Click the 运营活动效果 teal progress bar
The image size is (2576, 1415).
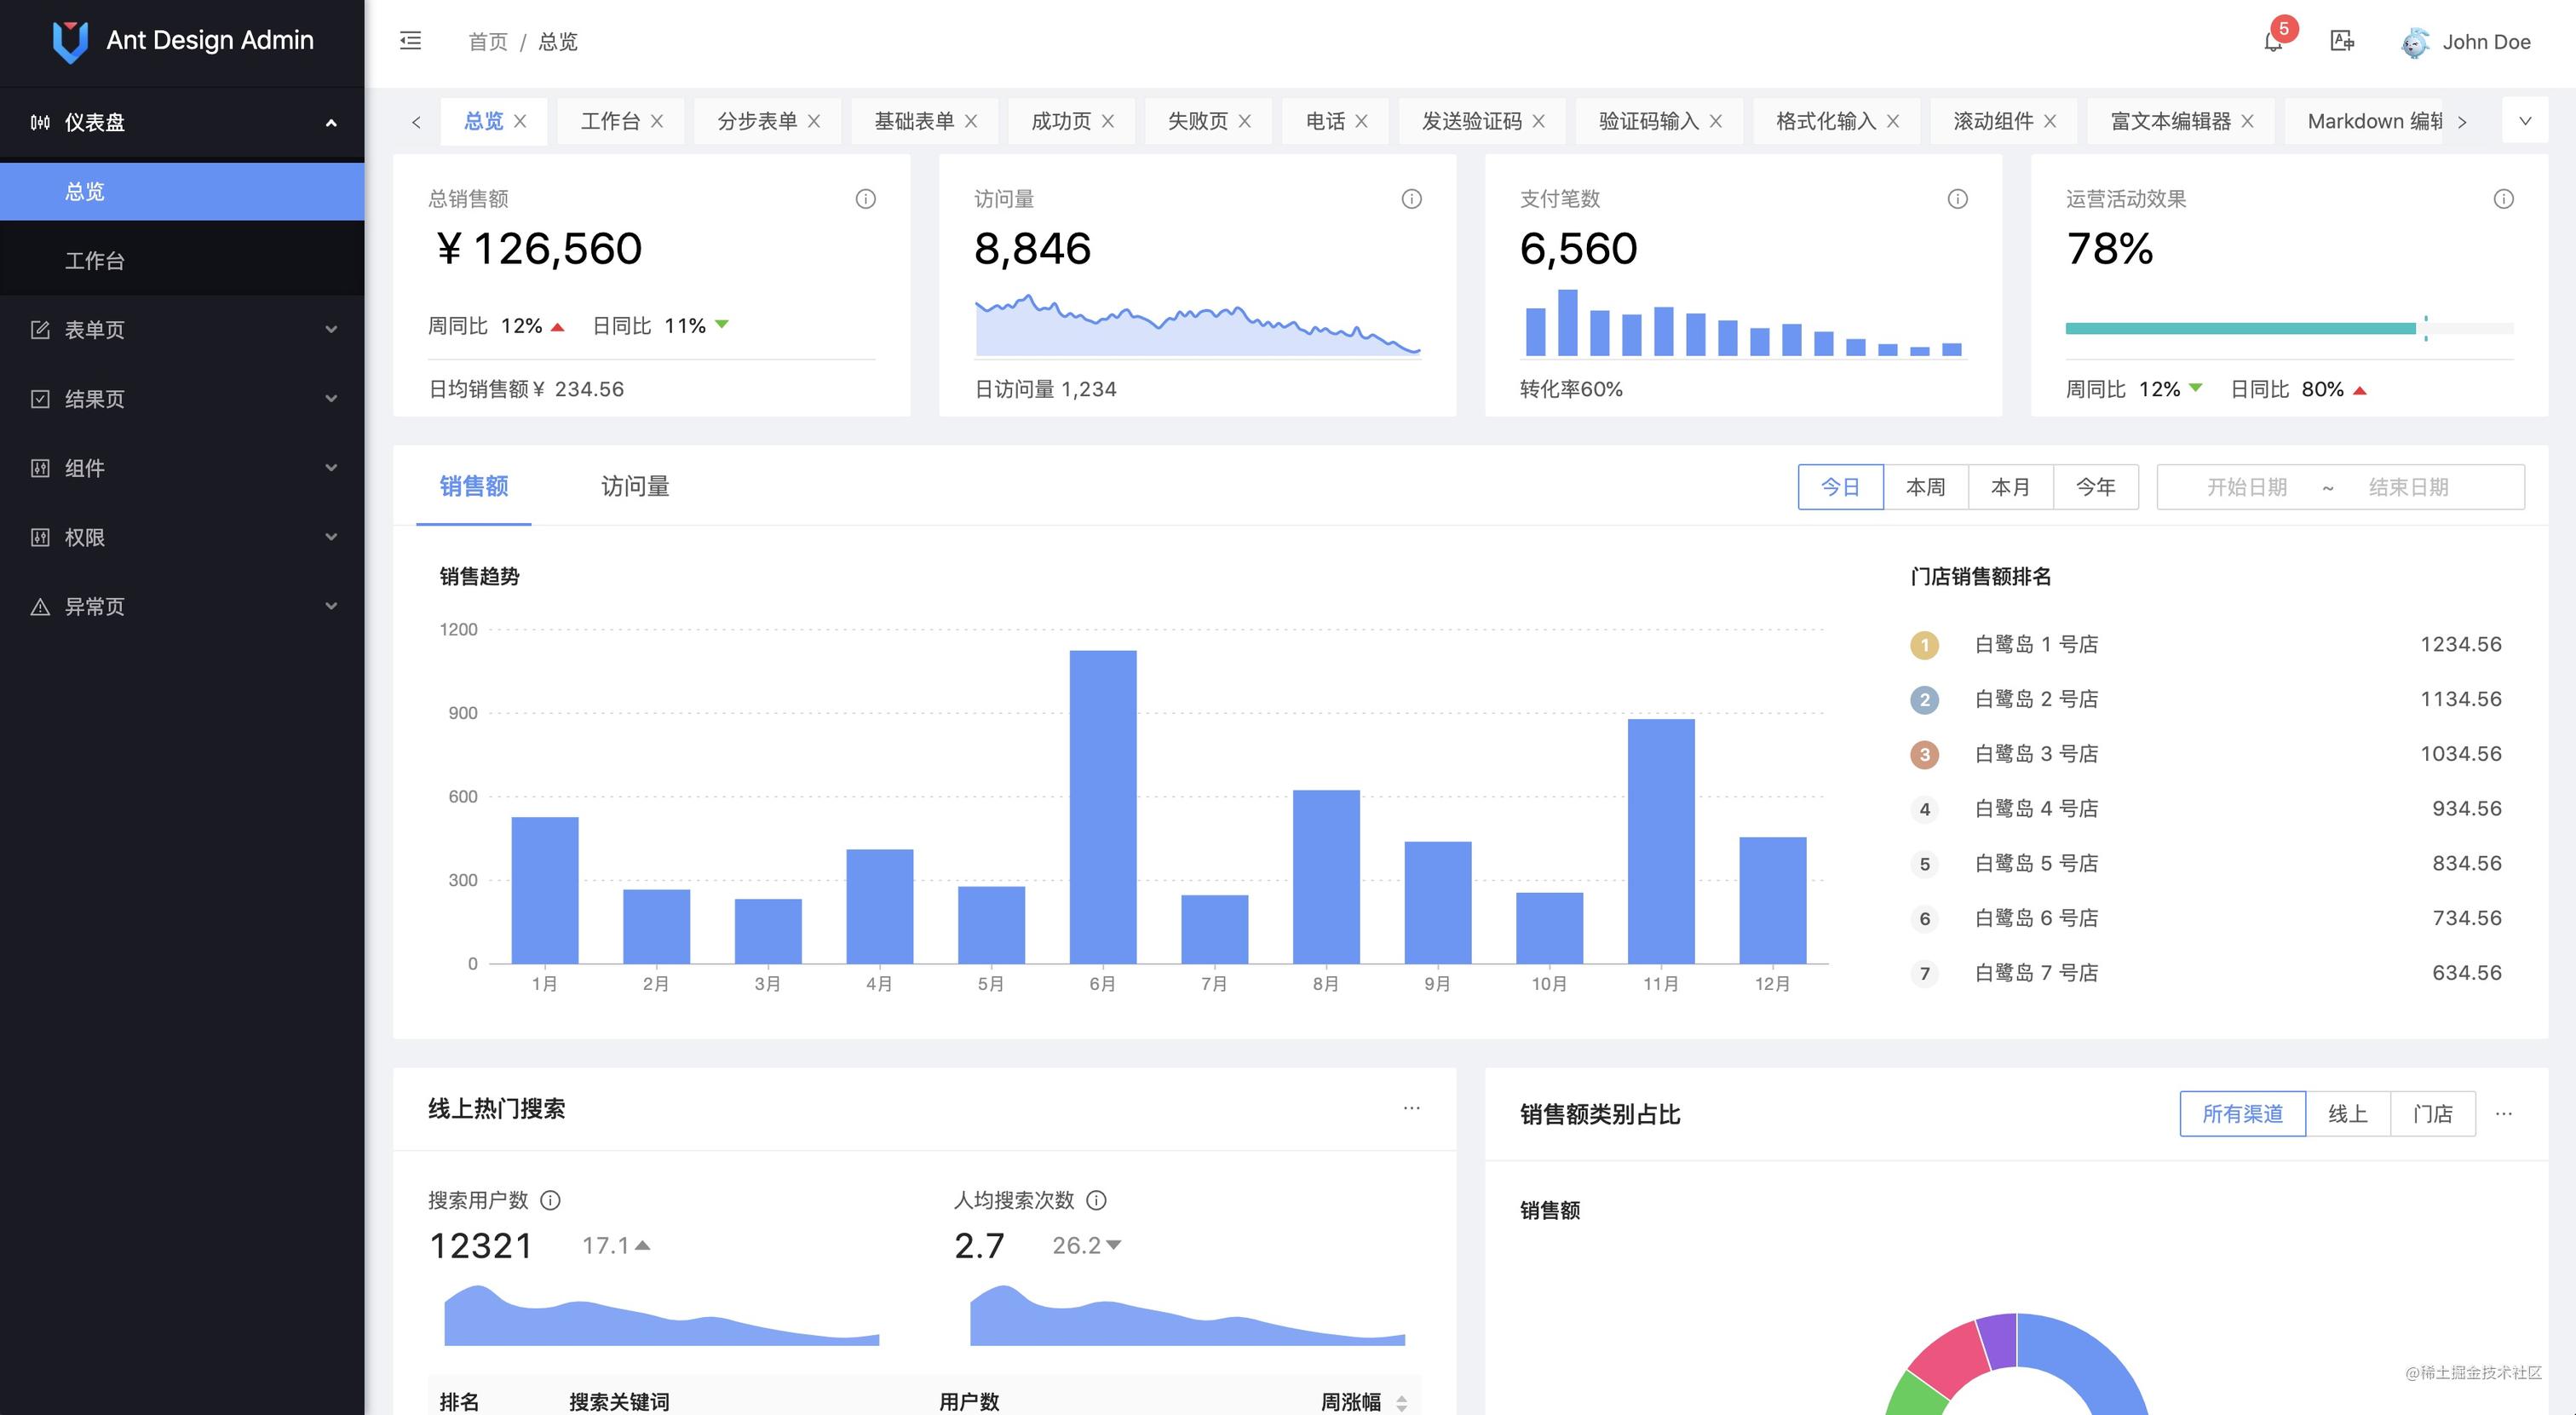point(2240,328)
